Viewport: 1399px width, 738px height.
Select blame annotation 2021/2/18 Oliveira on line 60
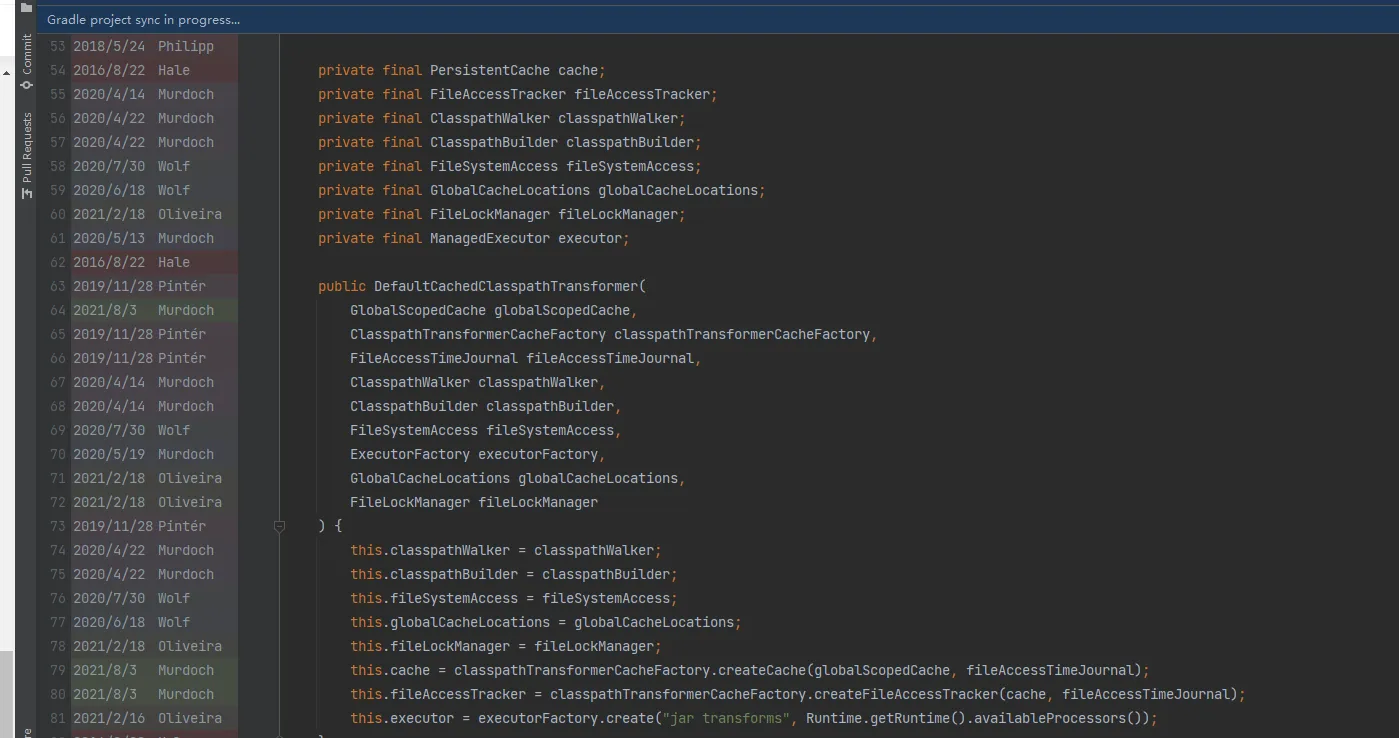pos(147,214)
